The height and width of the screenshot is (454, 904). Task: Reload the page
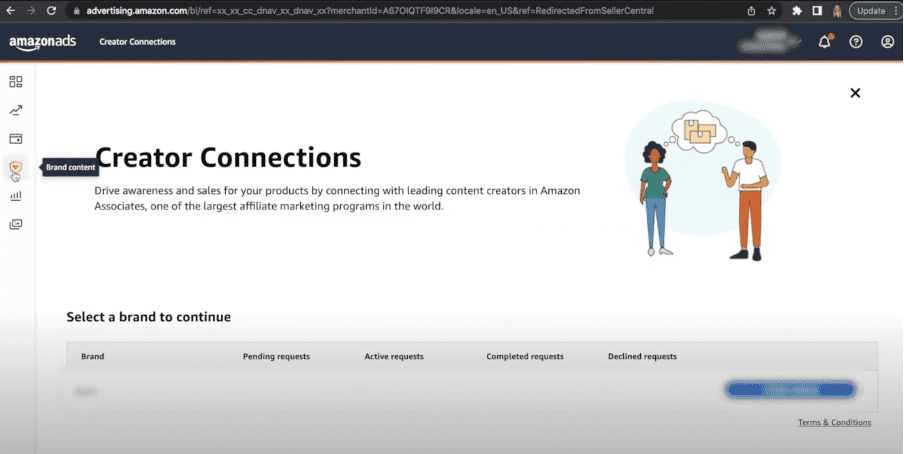tap(52, 10)
